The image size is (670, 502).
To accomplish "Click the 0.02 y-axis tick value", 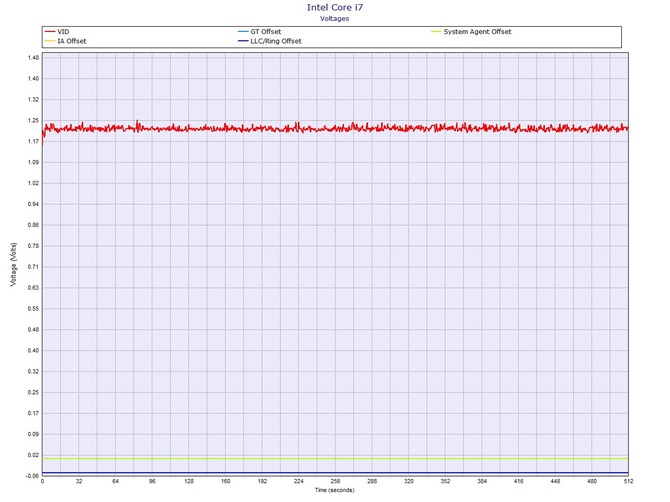I will [33, 455].
